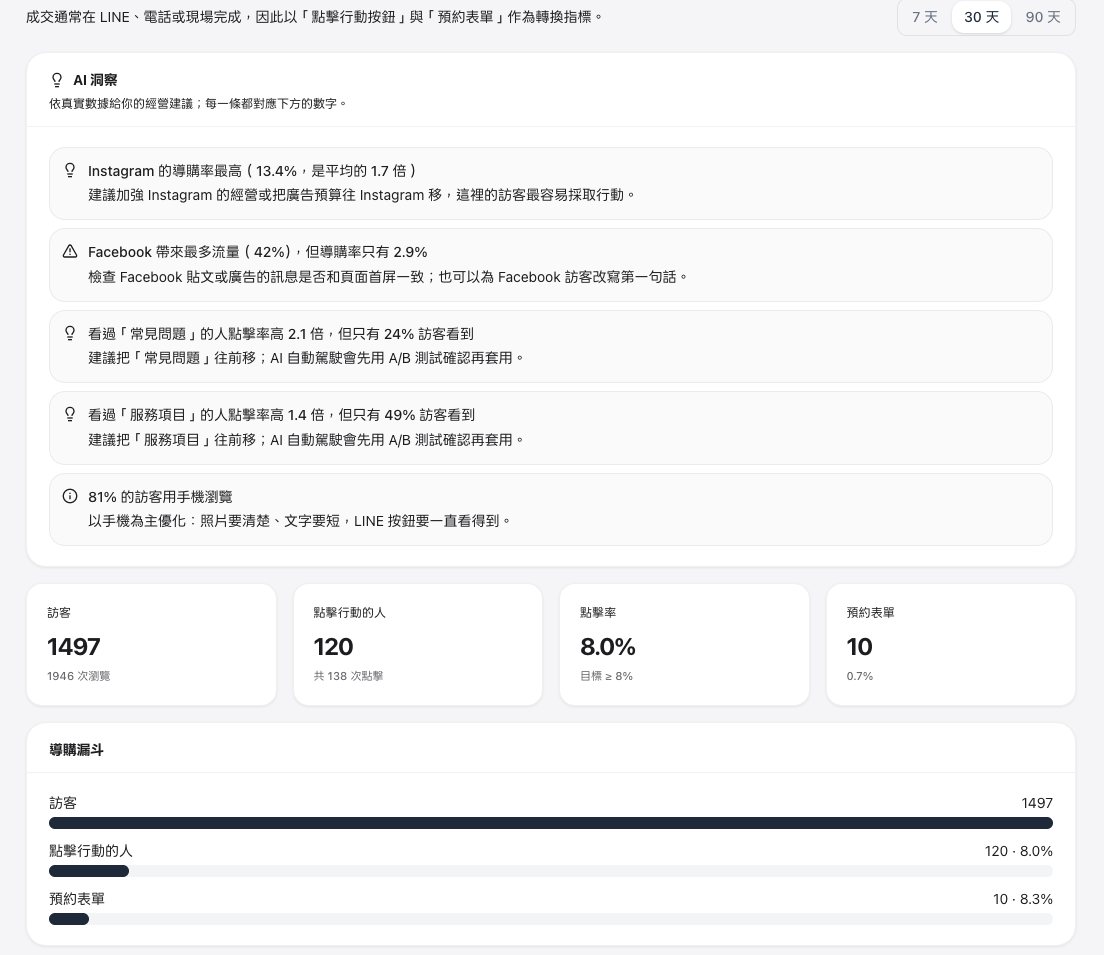Click the 預約表單 label in the funnel
This screenshot has width=1104, height=955.
pos(77,899)
